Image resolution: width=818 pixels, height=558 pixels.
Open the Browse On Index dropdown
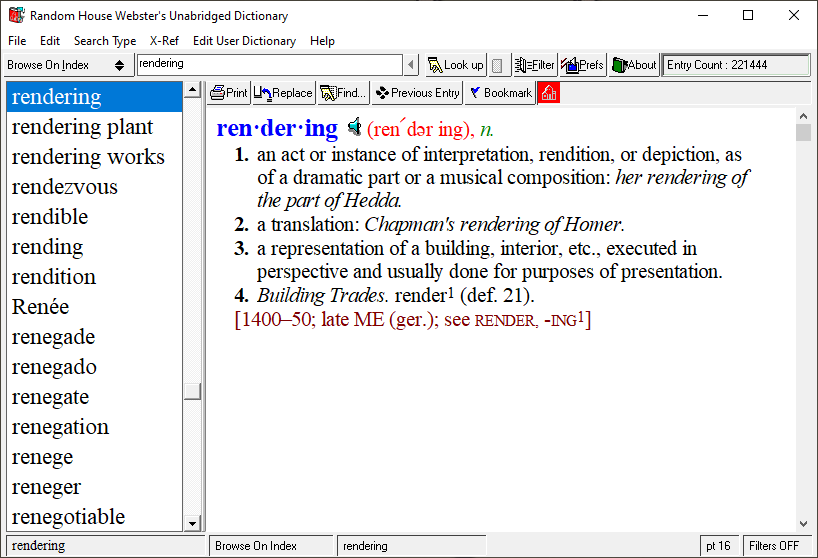tap(66, 65)
